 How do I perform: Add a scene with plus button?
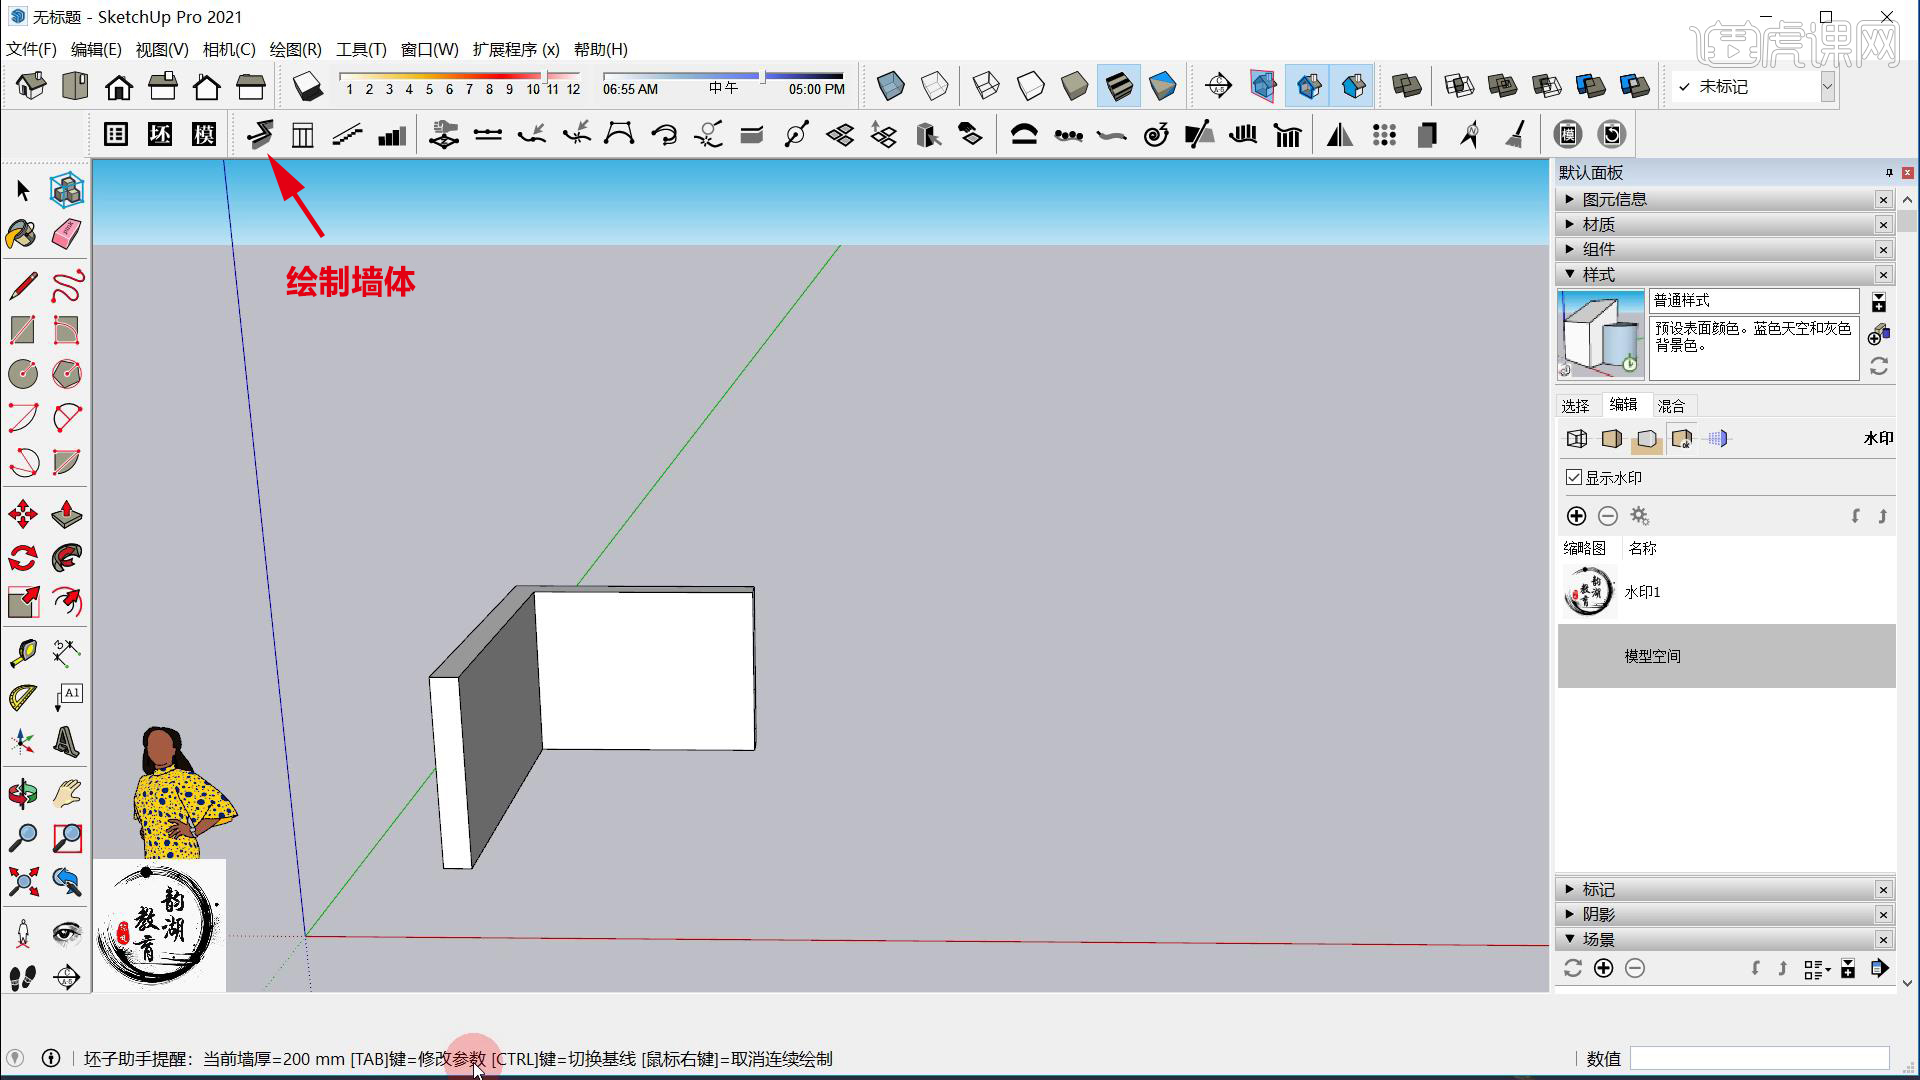1603,968
